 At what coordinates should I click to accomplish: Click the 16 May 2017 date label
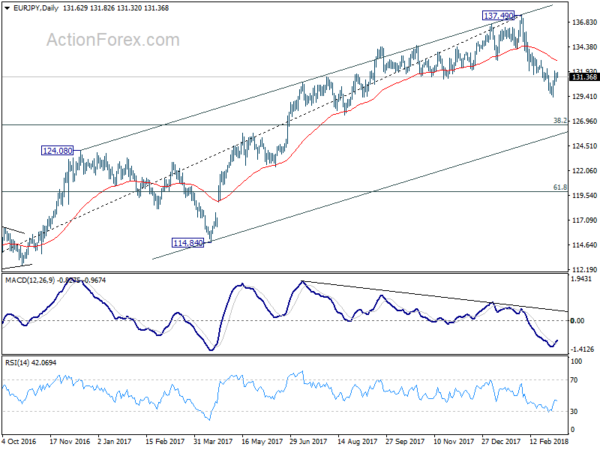point(262,441)
